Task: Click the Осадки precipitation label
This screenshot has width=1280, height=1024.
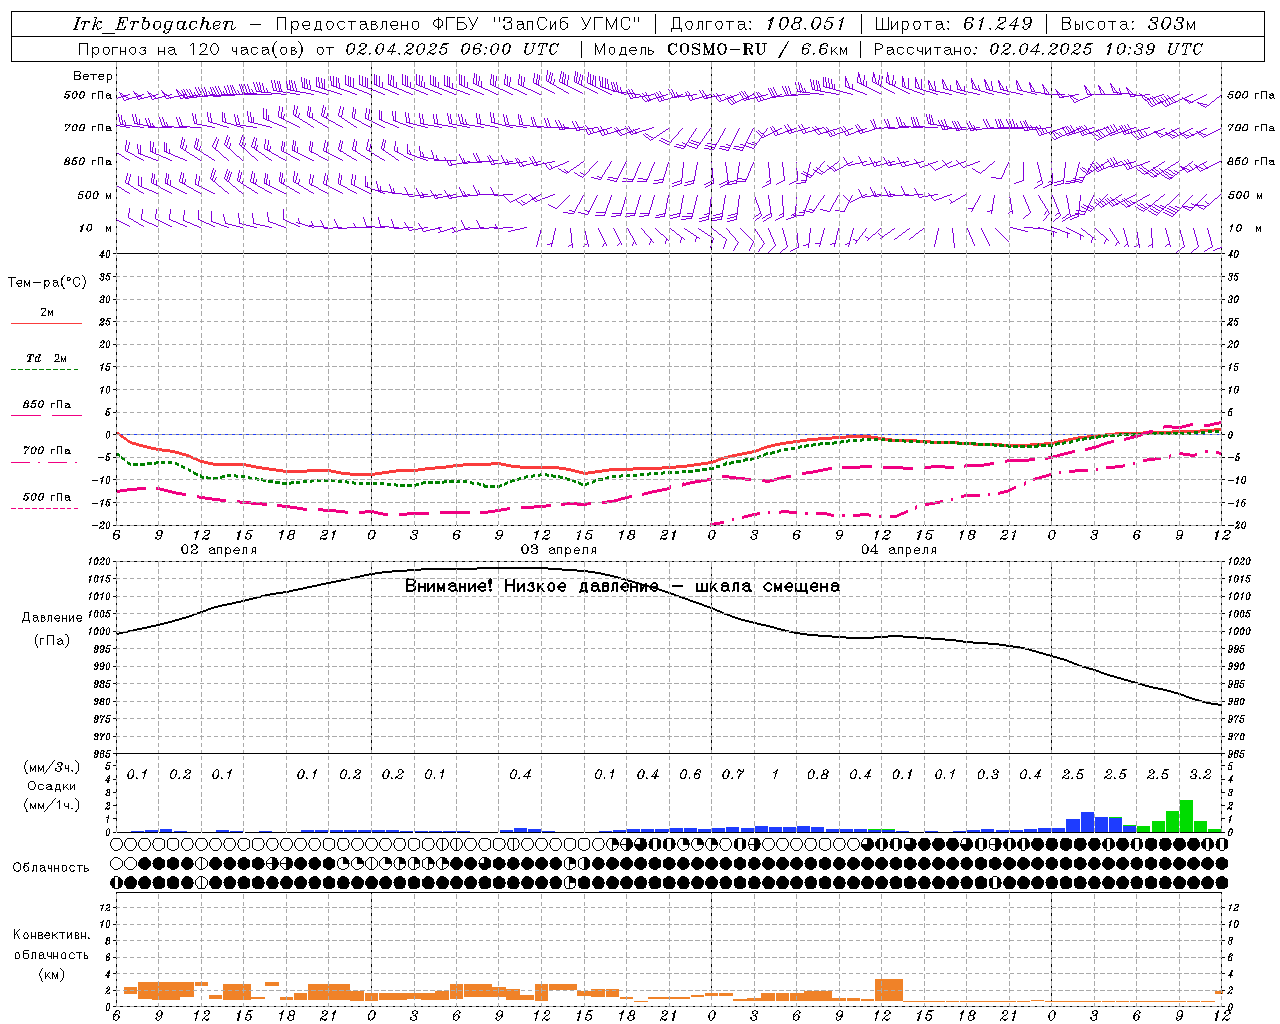Action: [51, 786]
